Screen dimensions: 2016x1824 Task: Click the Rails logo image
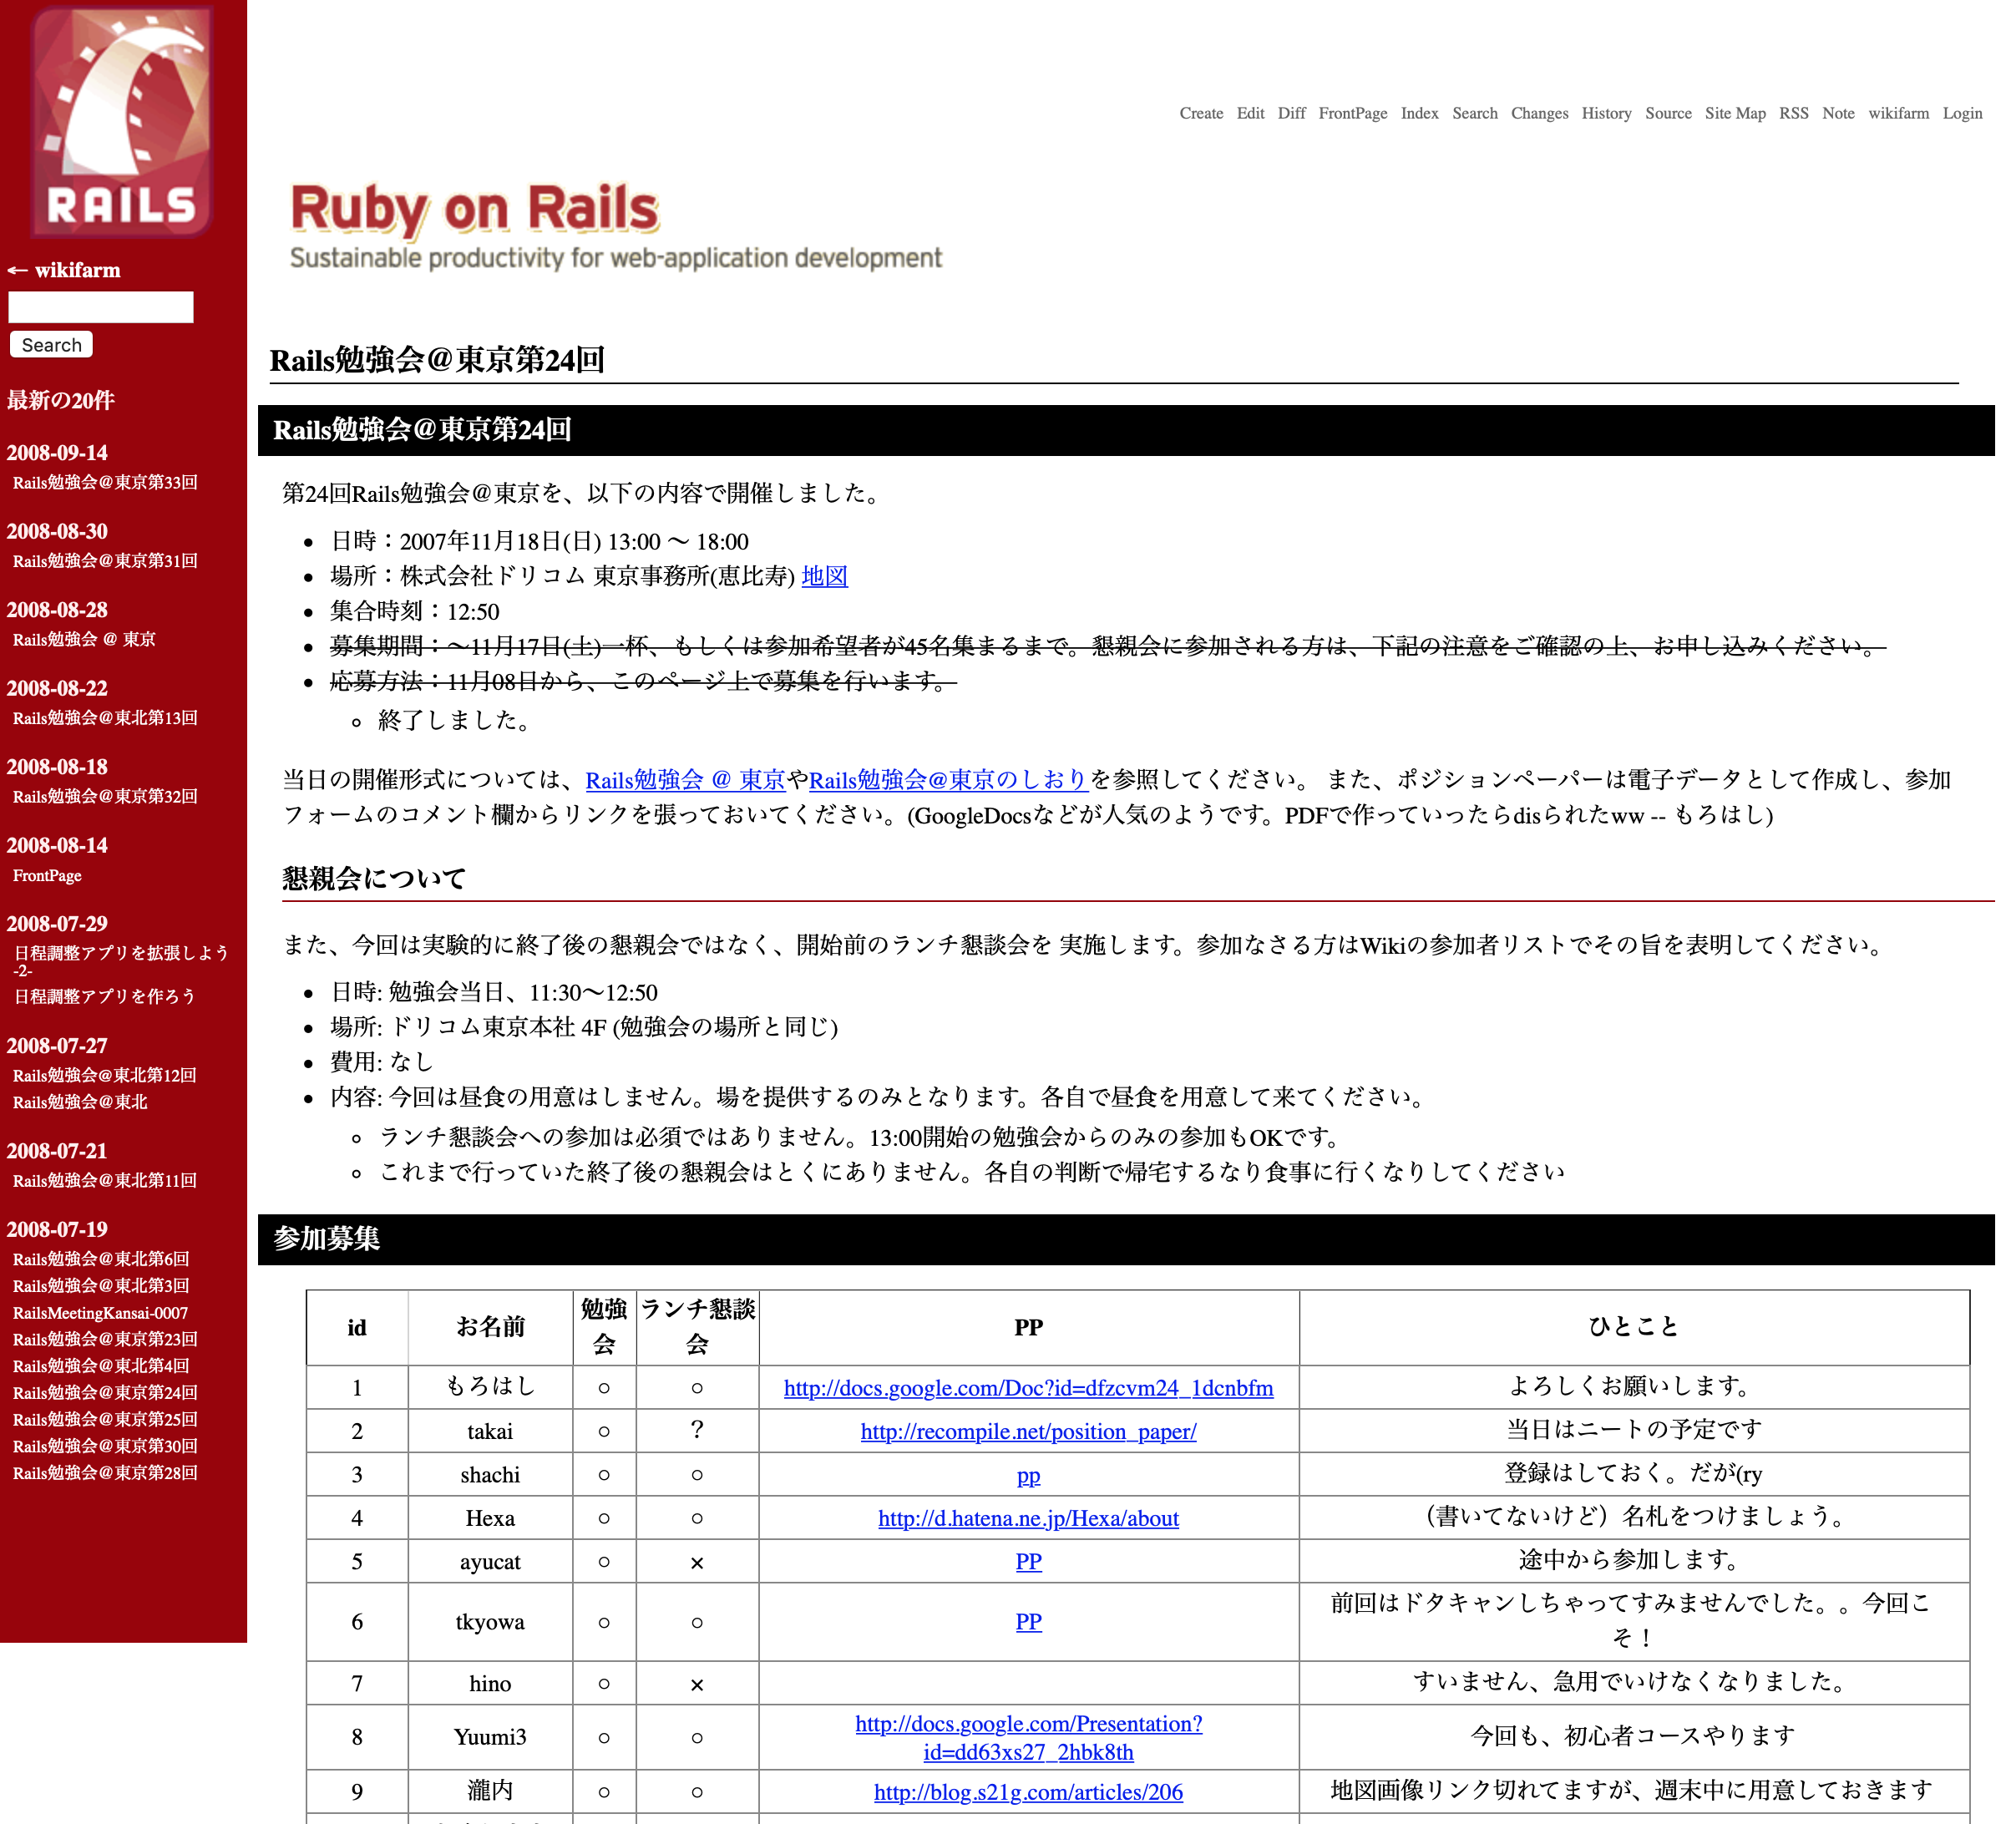pyautogui.click(x=123, y=122)
